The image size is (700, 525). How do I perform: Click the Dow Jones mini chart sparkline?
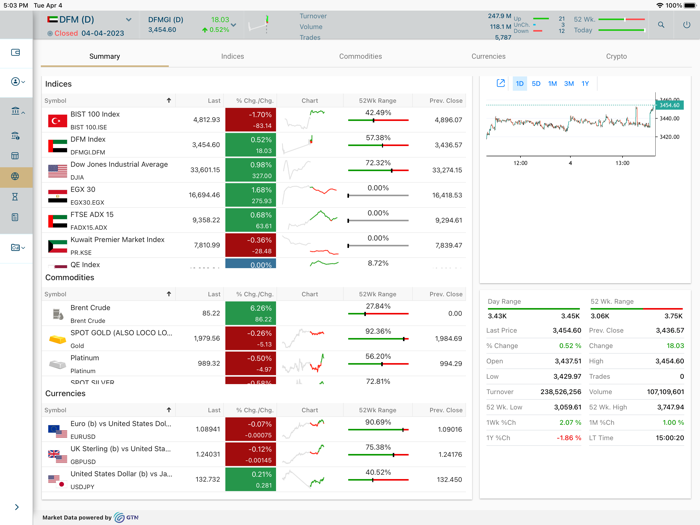tap(297, 170)
